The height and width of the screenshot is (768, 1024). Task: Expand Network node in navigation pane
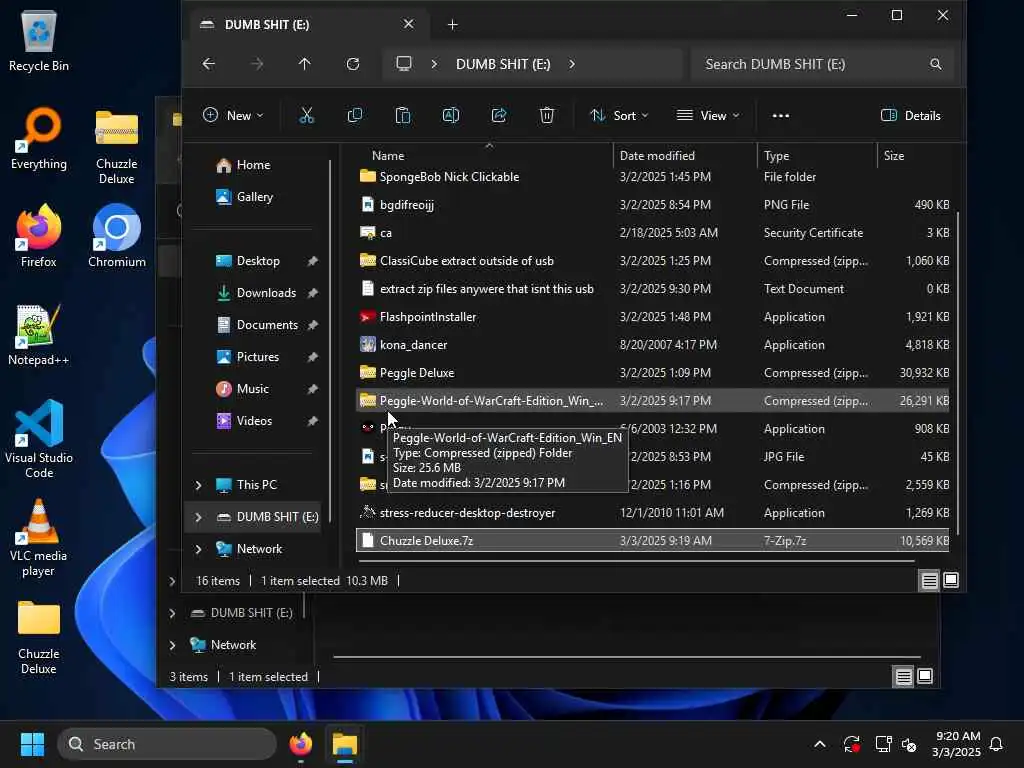199,549
